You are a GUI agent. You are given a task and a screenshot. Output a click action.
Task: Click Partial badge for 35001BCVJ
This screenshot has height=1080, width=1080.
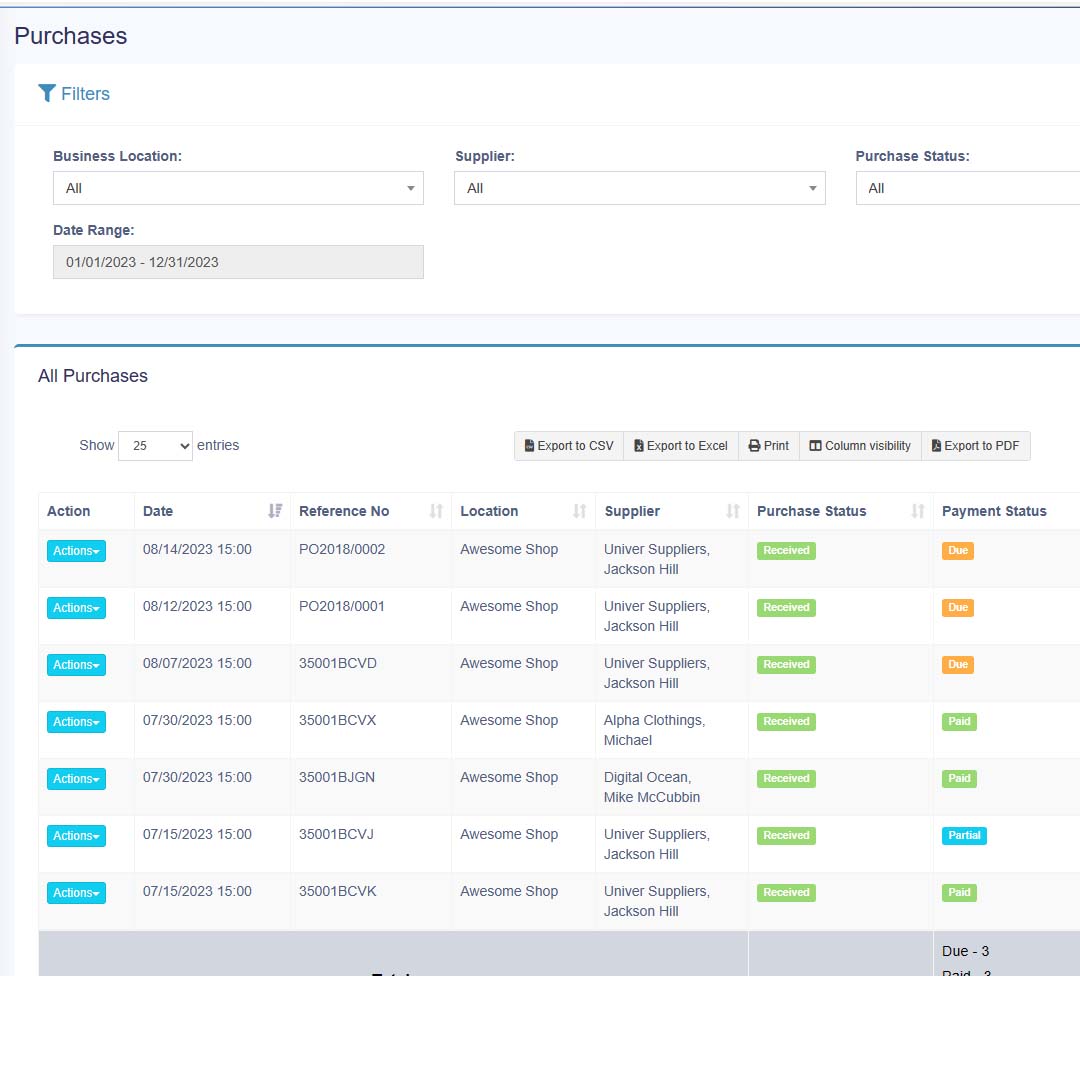[964, 835]
